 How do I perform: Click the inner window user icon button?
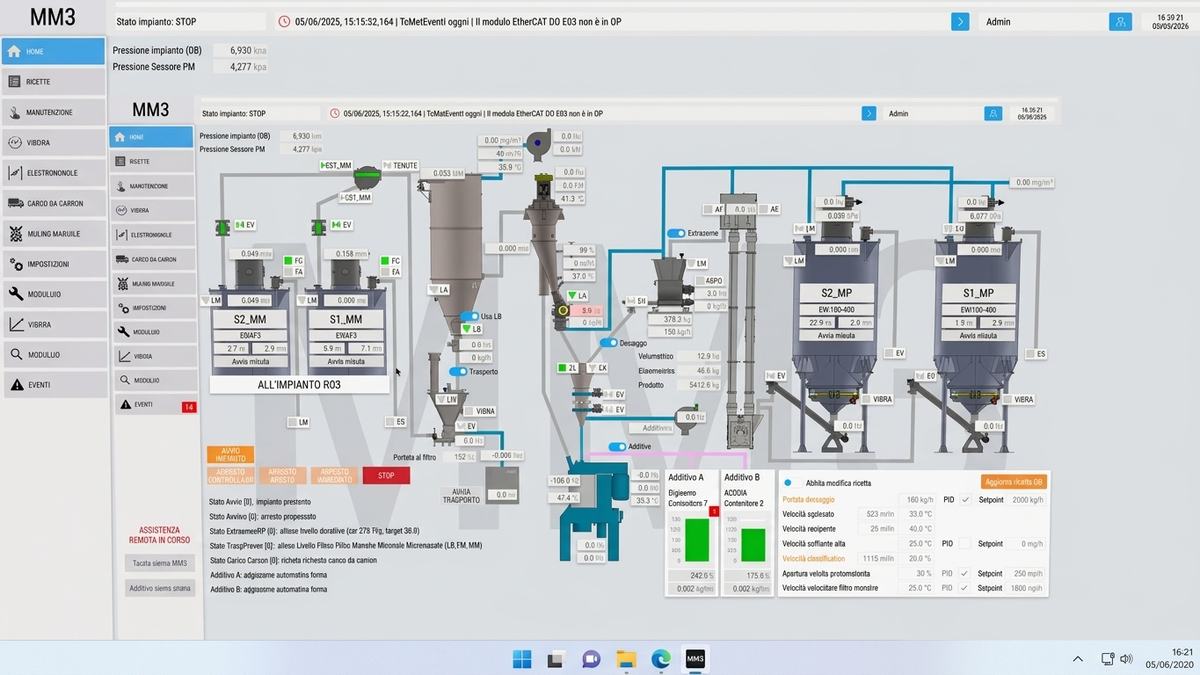click(x=993, y=114)
